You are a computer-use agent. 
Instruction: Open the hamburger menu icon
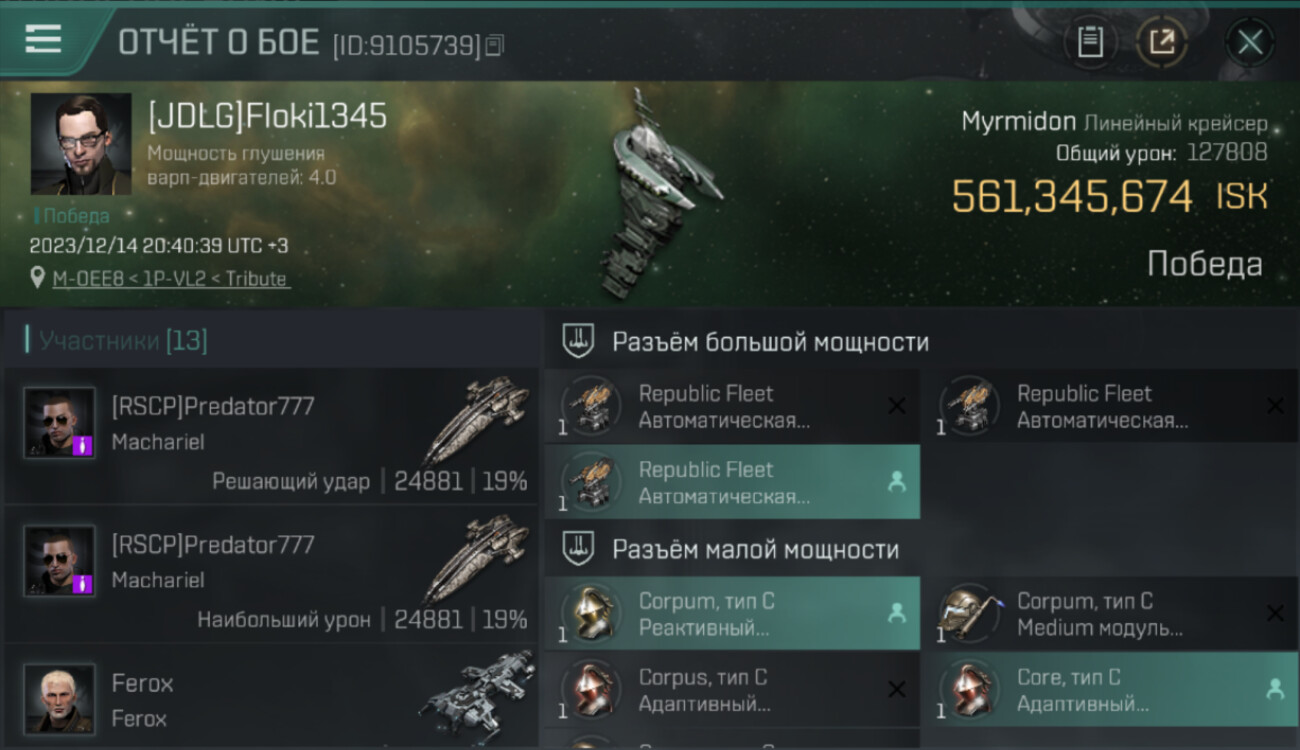[x=43, y=39]
